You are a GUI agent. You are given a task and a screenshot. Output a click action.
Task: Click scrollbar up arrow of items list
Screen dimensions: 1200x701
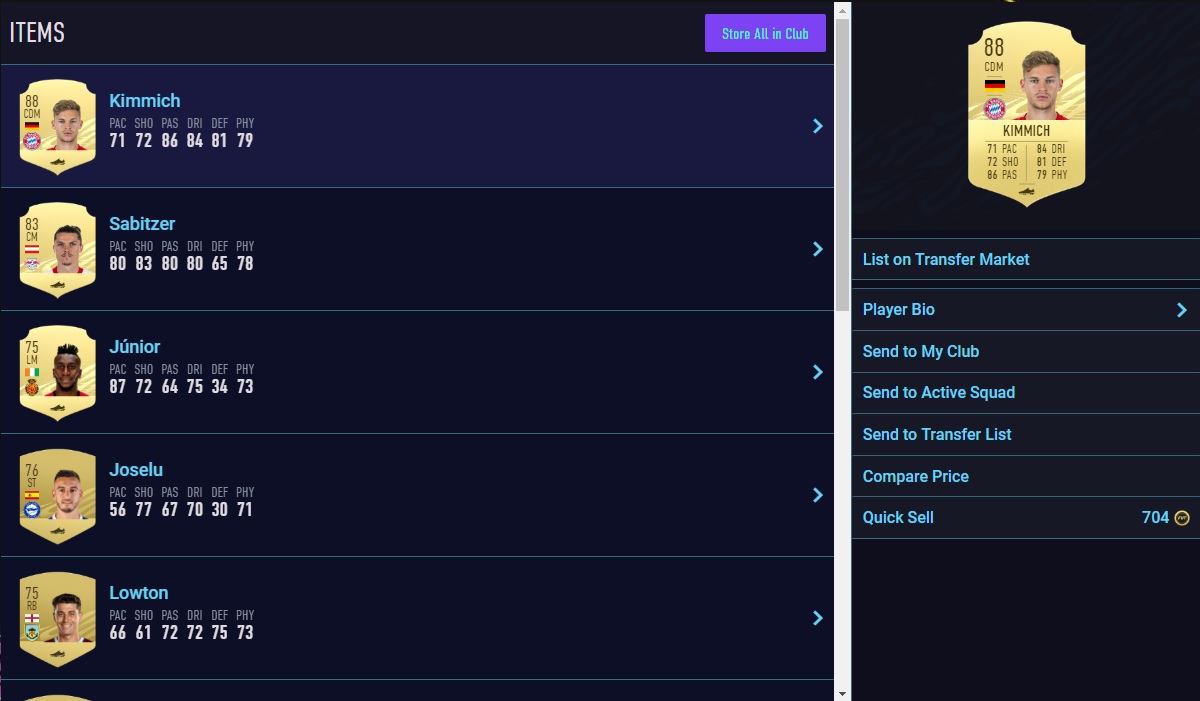coord(843,9)
